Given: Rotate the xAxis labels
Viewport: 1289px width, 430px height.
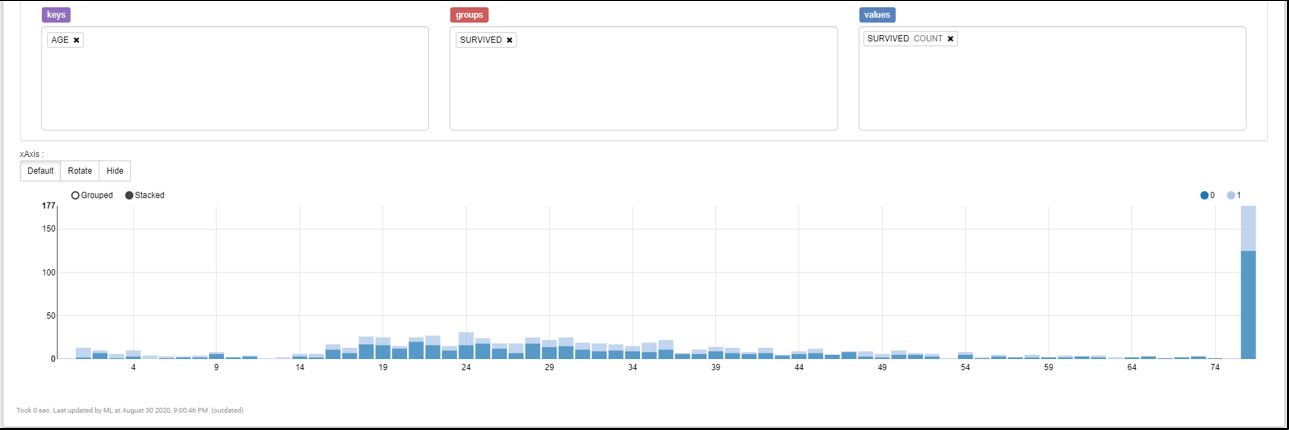Looking at the screenshot, I should 79,171.
